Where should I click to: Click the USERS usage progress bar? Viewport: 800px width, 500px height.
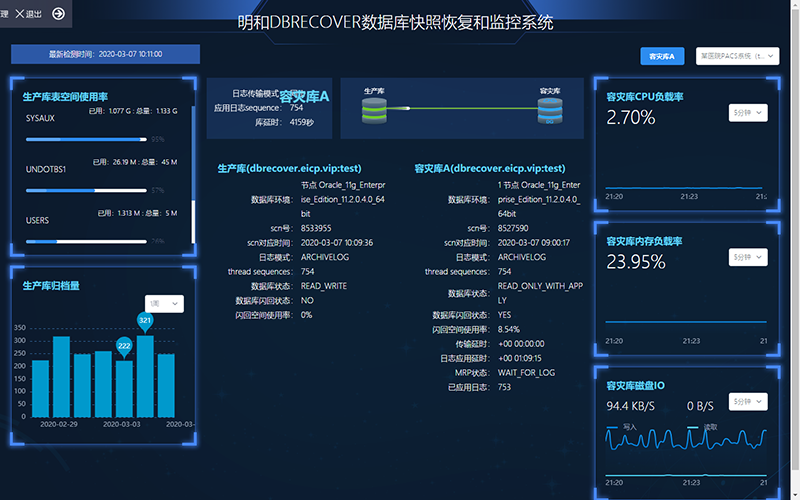click(x=86, y=241)
